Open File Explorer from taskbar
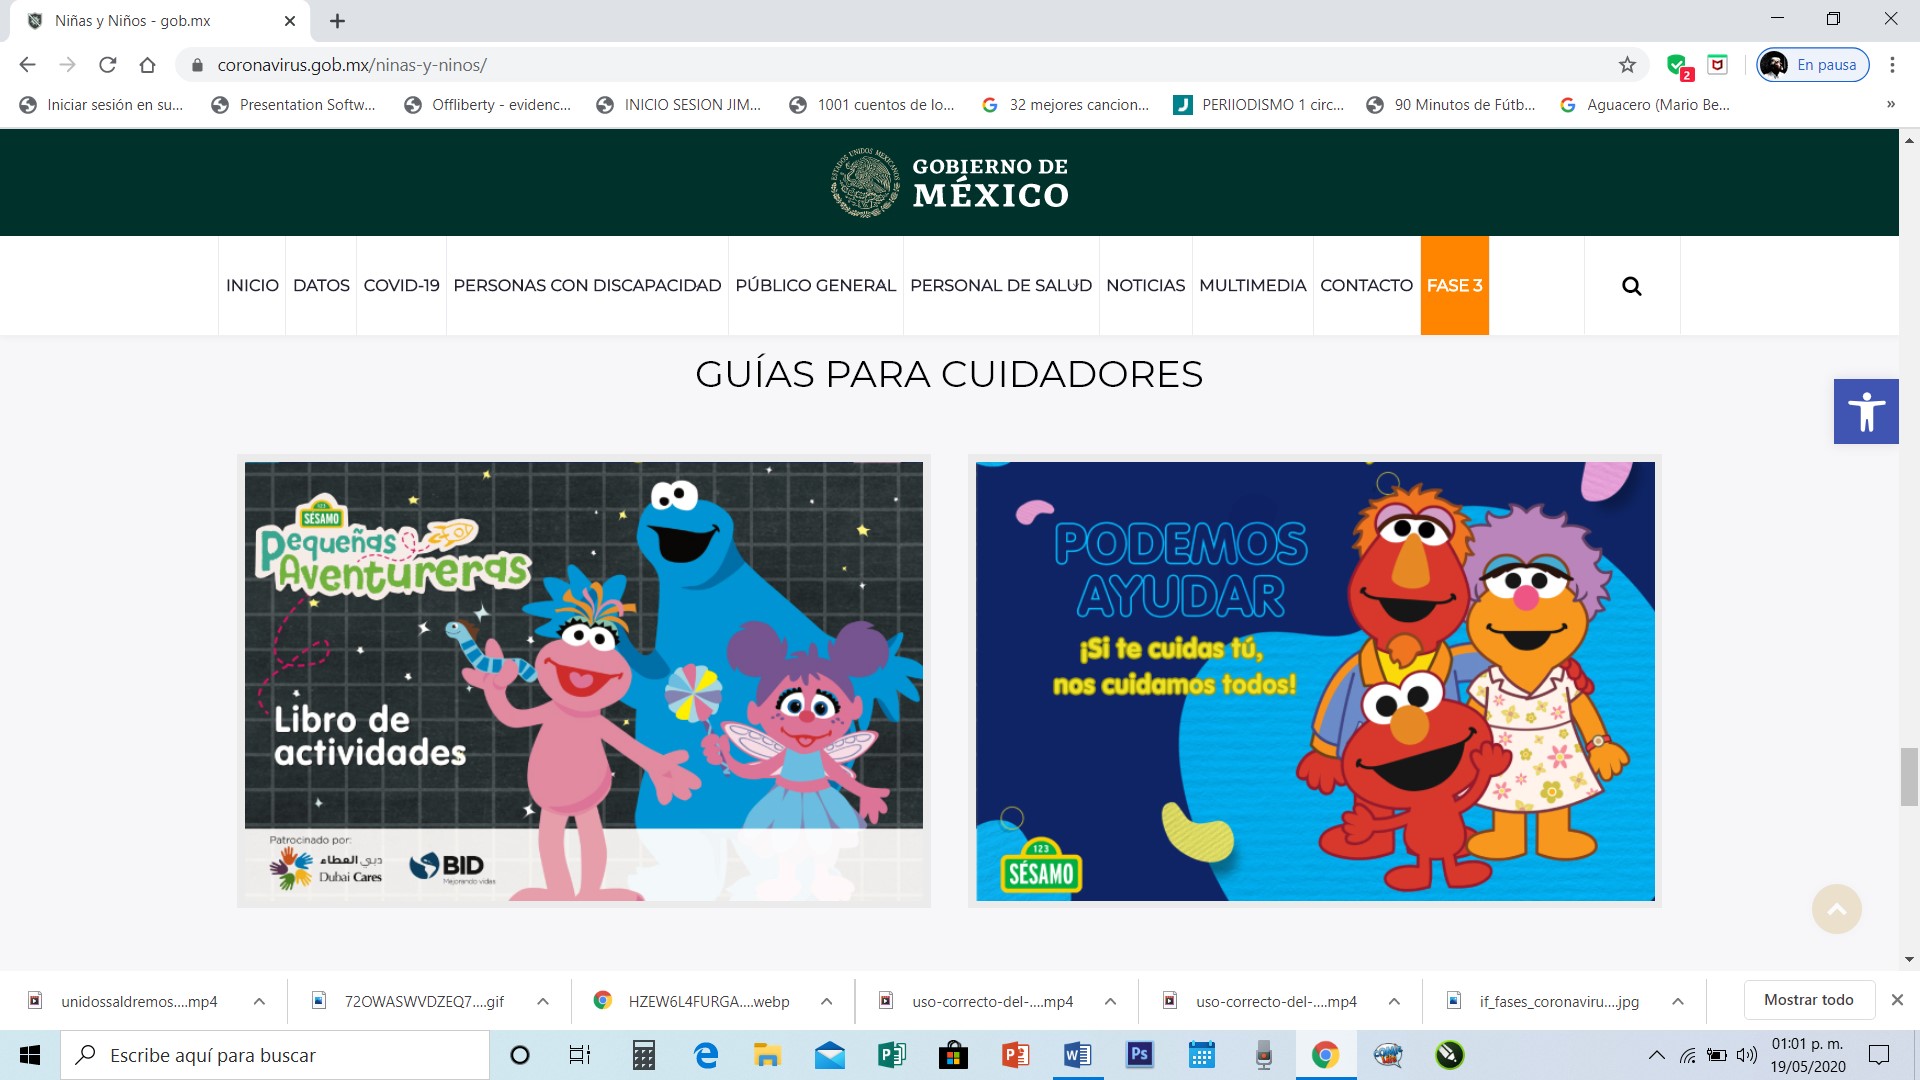 point(767,1055)
